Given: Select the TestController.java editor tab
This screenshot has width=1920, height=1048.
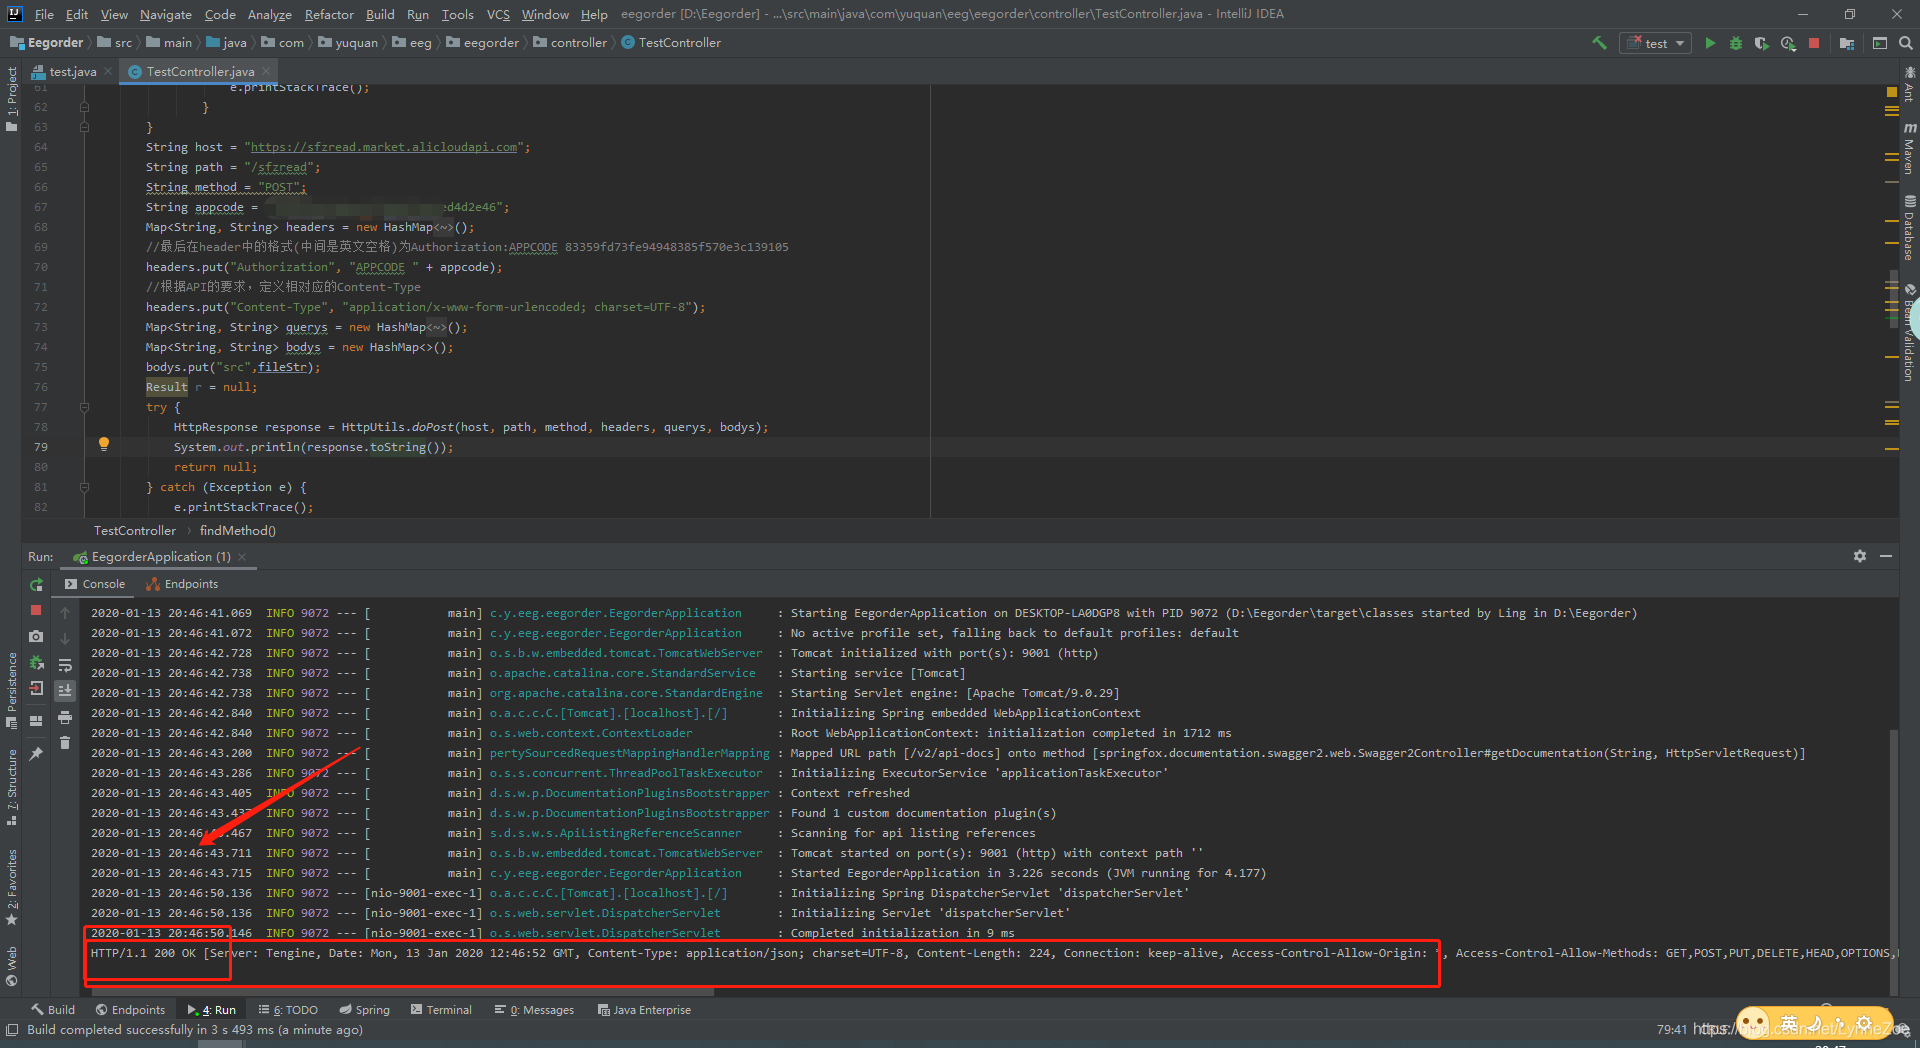Looking at the screenshot, I should click(199, 71).
